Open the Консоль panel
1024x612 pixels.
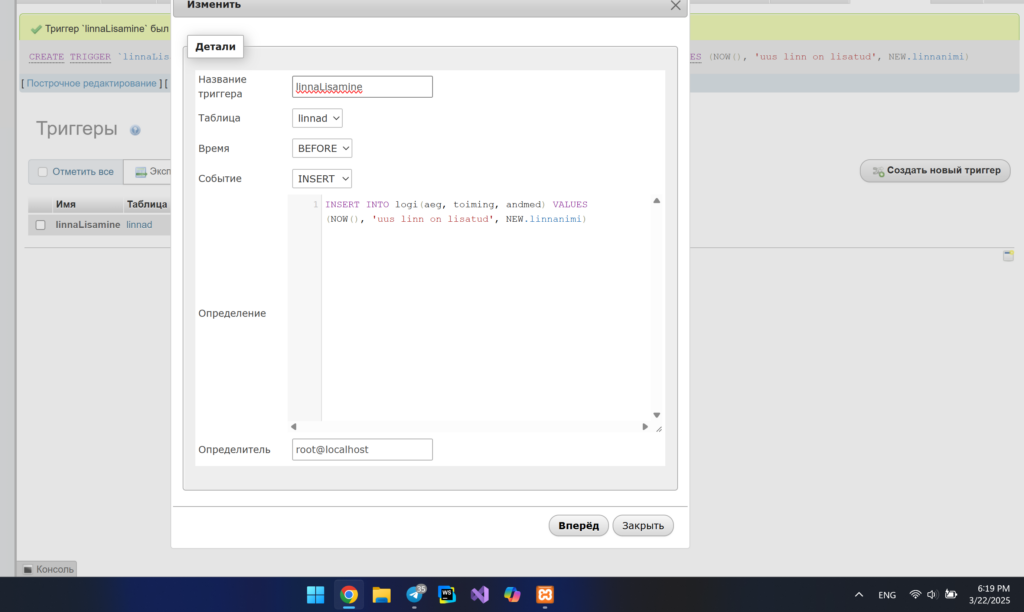[x=48, y=569]
